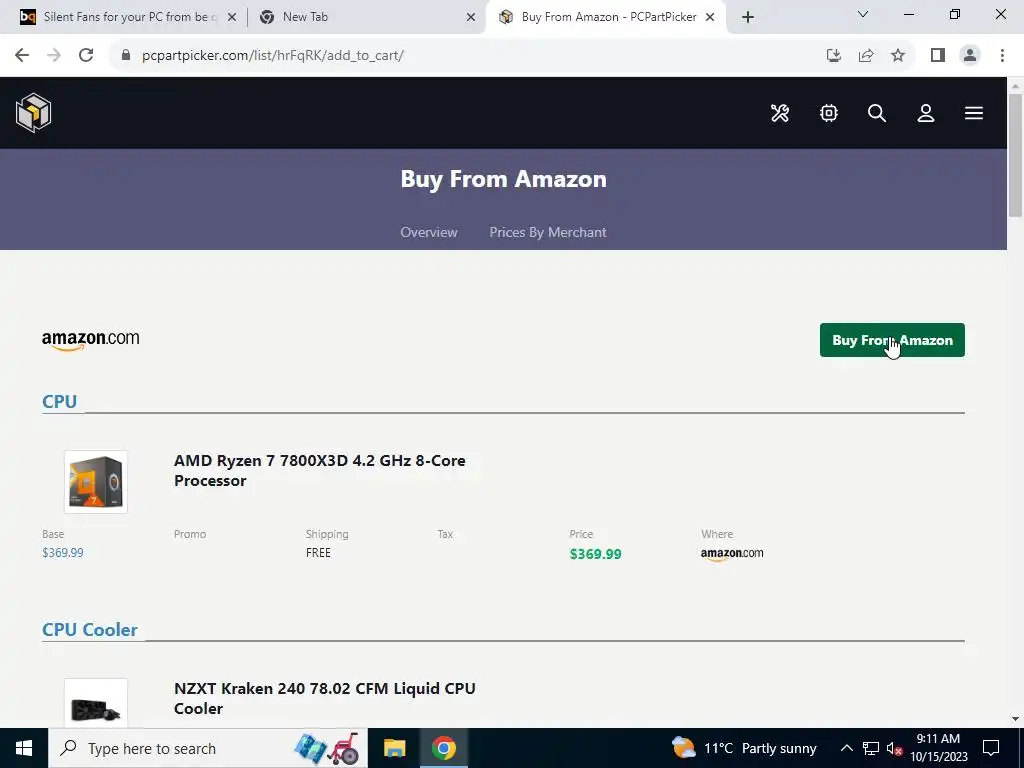Image resolution: width=1024 pixels, height=768 pixels.
Task: Expand the tab search chevron
Action: [863, 14]
